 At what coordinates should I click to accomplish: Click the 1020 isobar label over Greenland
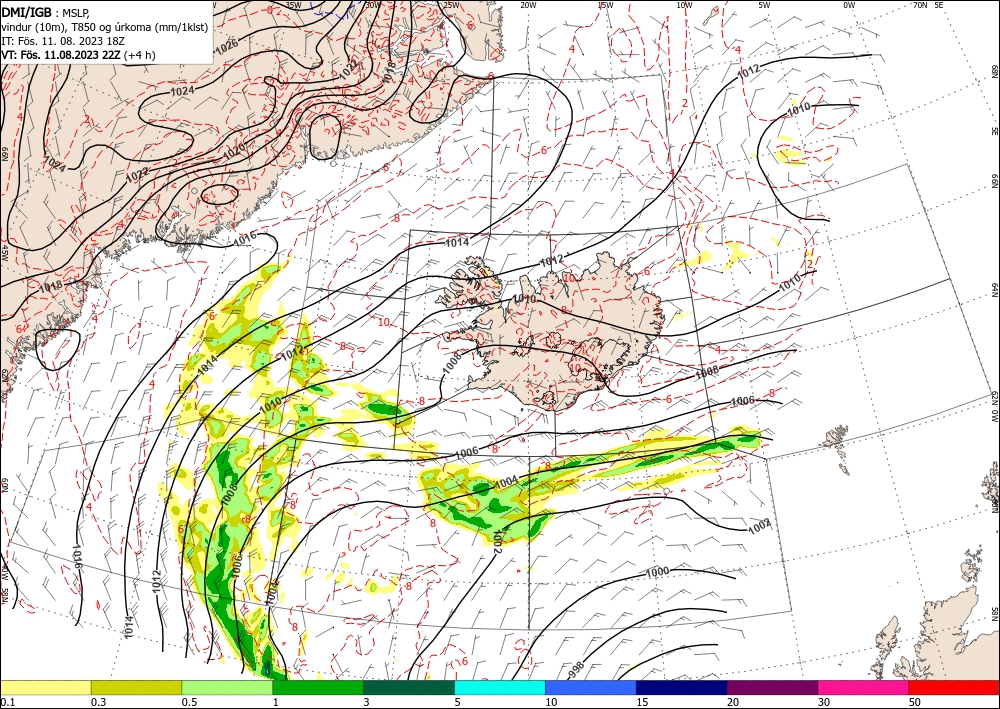235,150
